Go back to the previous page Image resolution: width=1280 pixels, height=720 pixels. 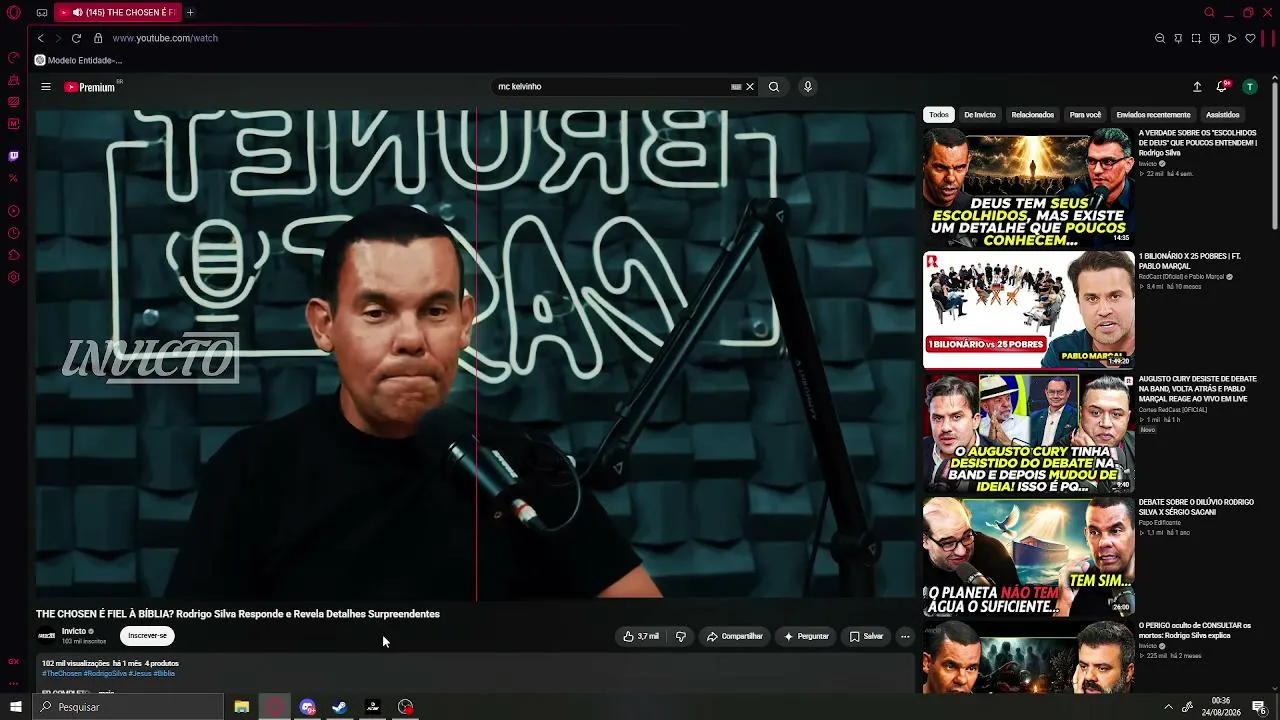41,38
